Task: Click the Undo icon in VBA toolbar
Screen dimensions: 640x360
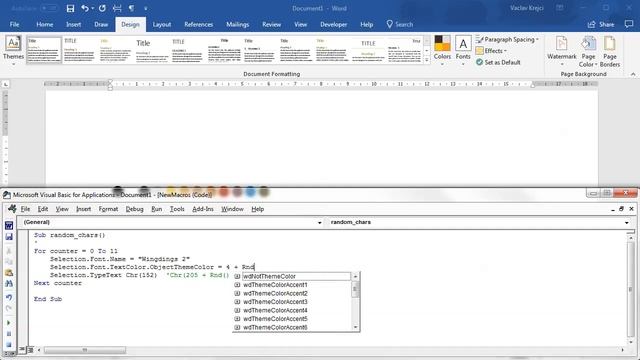Action: coord(9,297)
